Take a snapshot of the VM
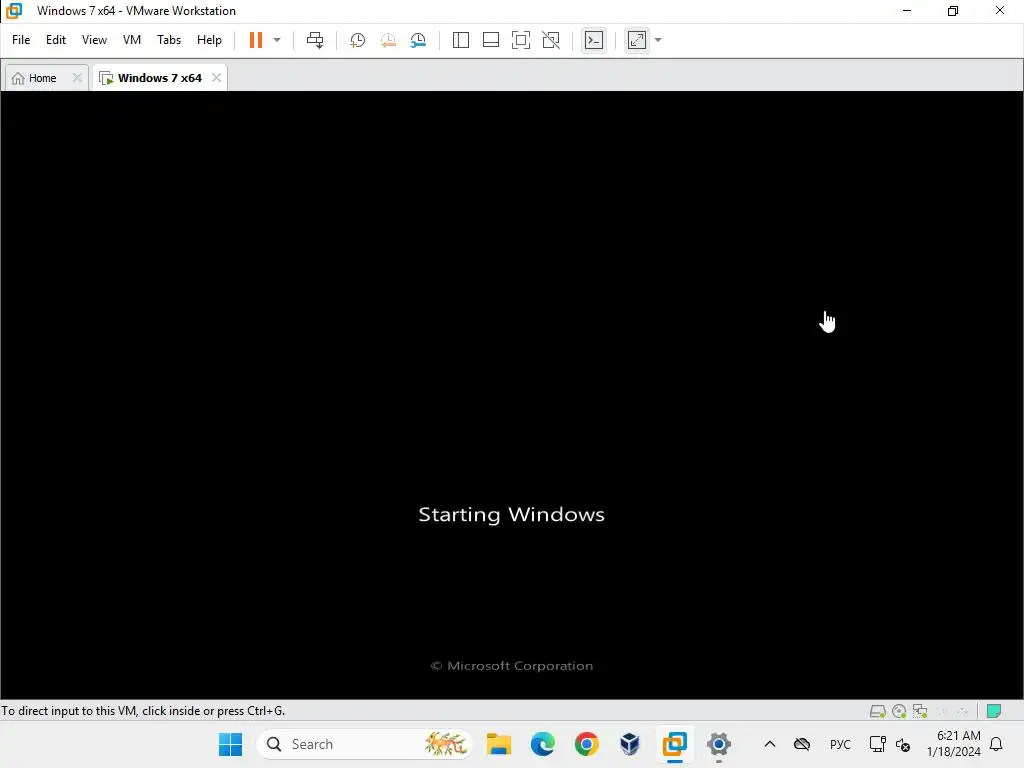This screenshot has width=1024, height=768. tap(357, 40)
